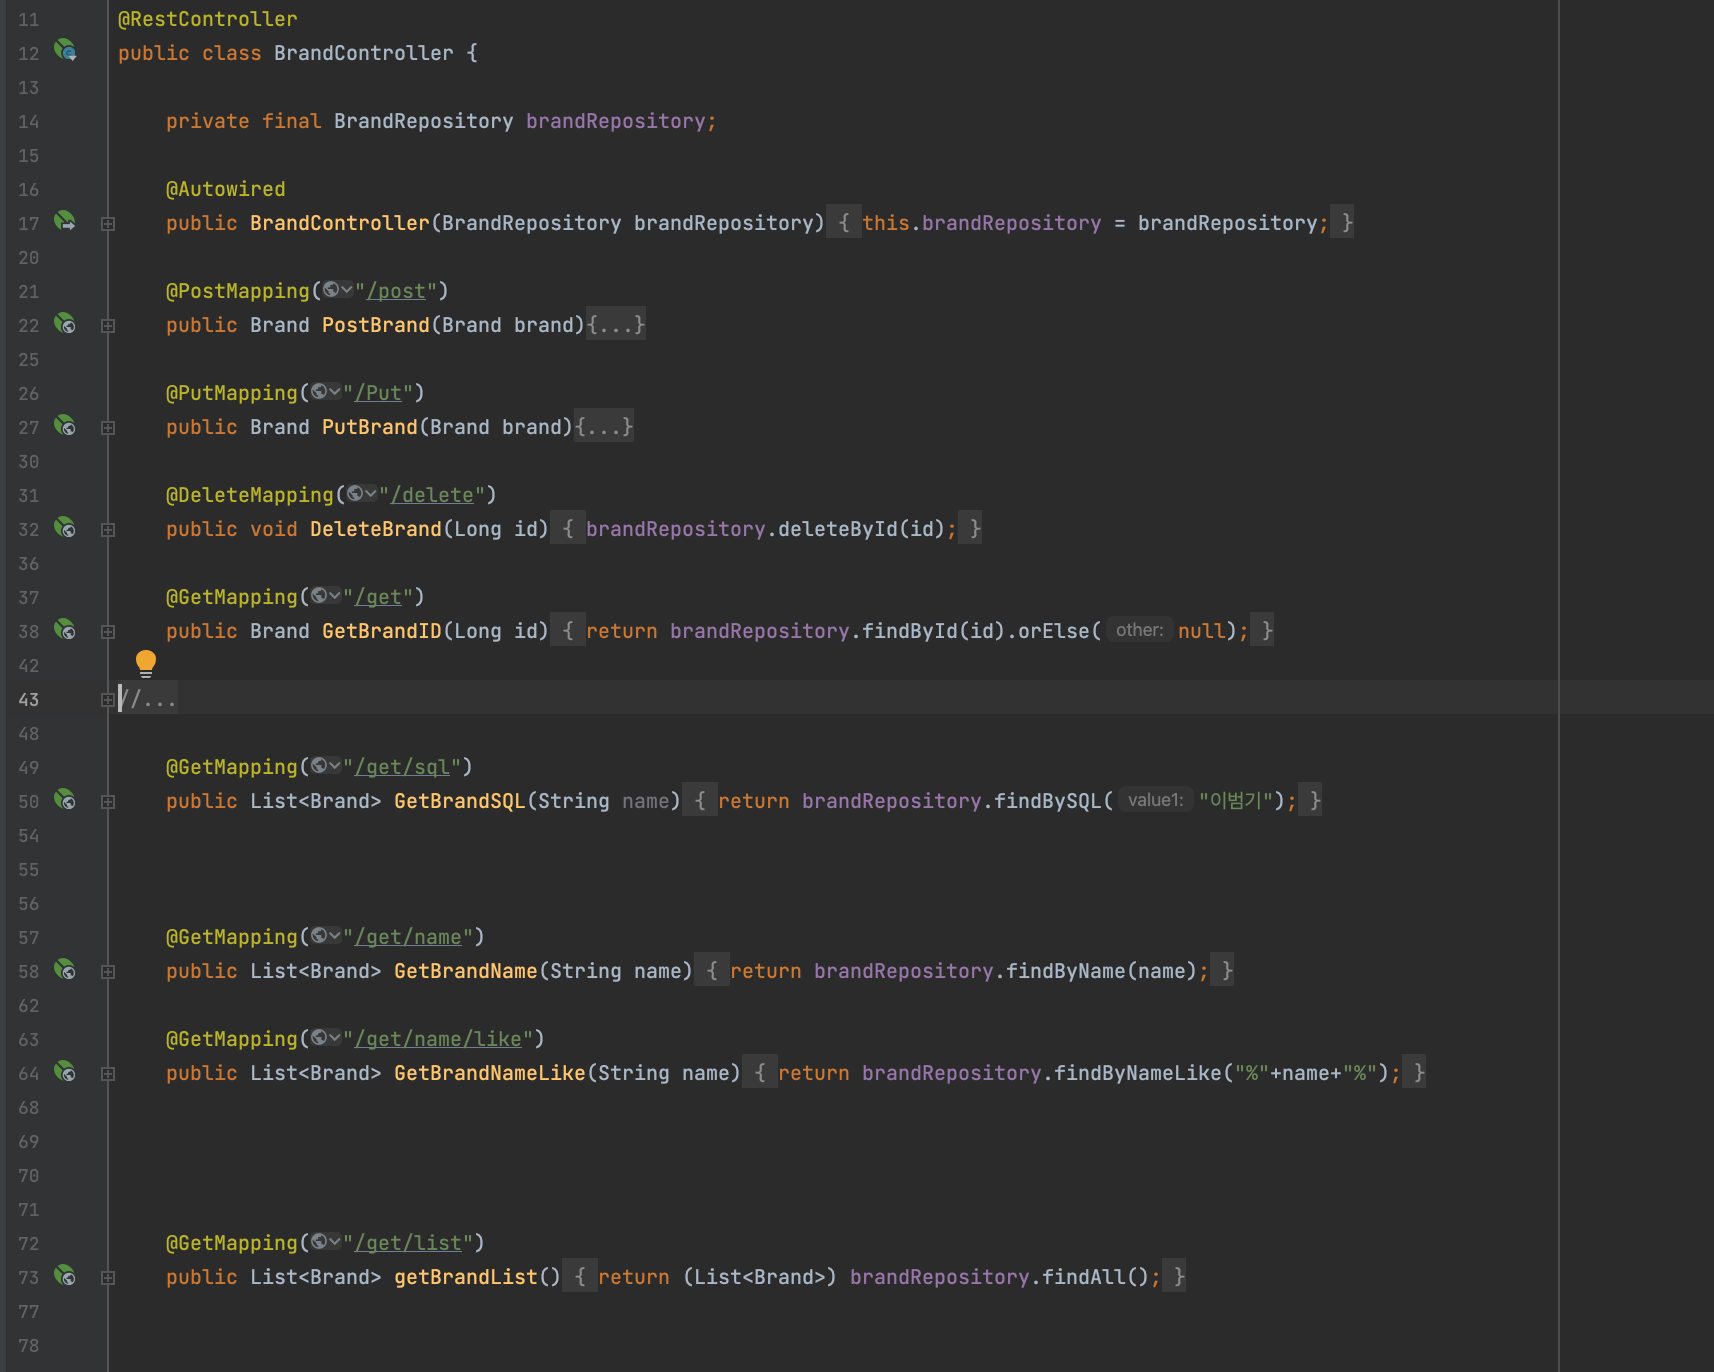1714x1372 pixels.
Task: Click the @RestController annotation
Action: [x=208, y=19]
